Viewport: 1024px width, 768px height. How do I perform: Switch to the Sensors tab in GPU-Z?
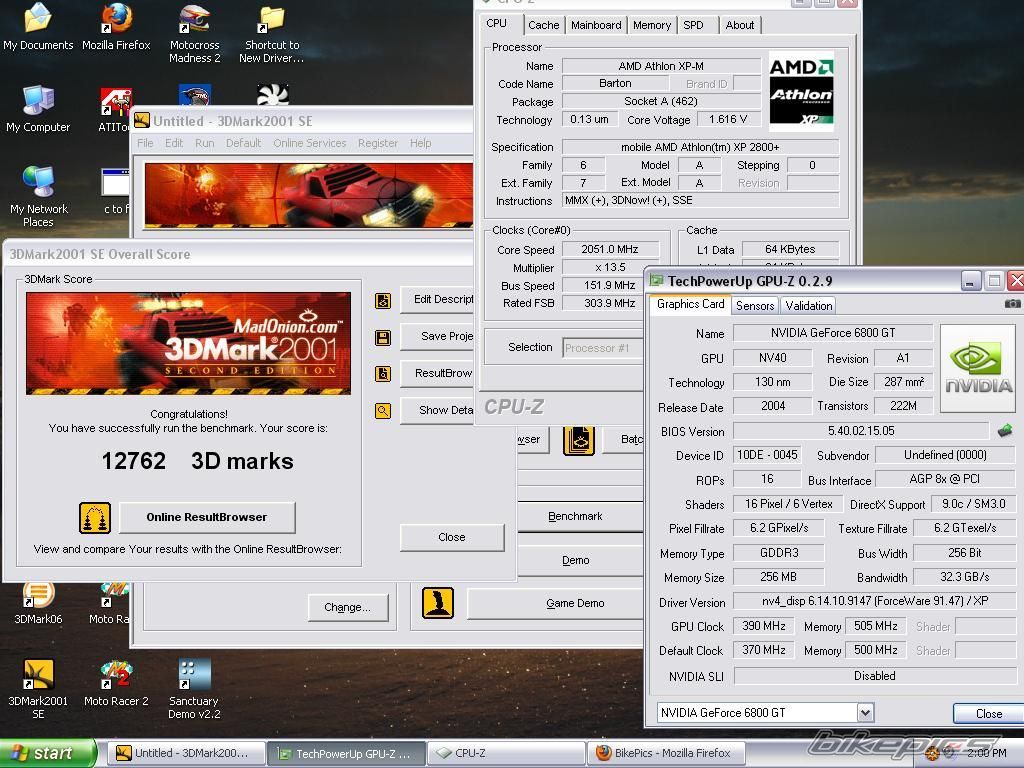[754, 306]
